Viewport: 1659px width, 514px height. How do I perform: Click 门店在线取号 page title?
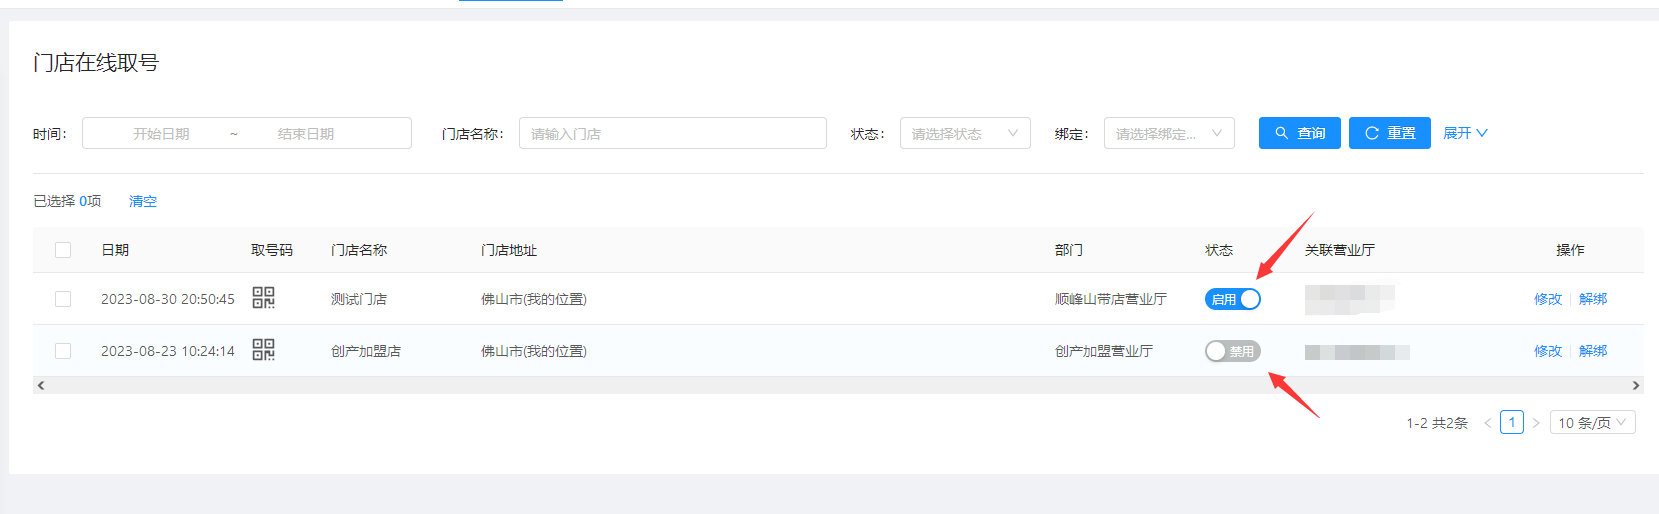click(96, 63)
